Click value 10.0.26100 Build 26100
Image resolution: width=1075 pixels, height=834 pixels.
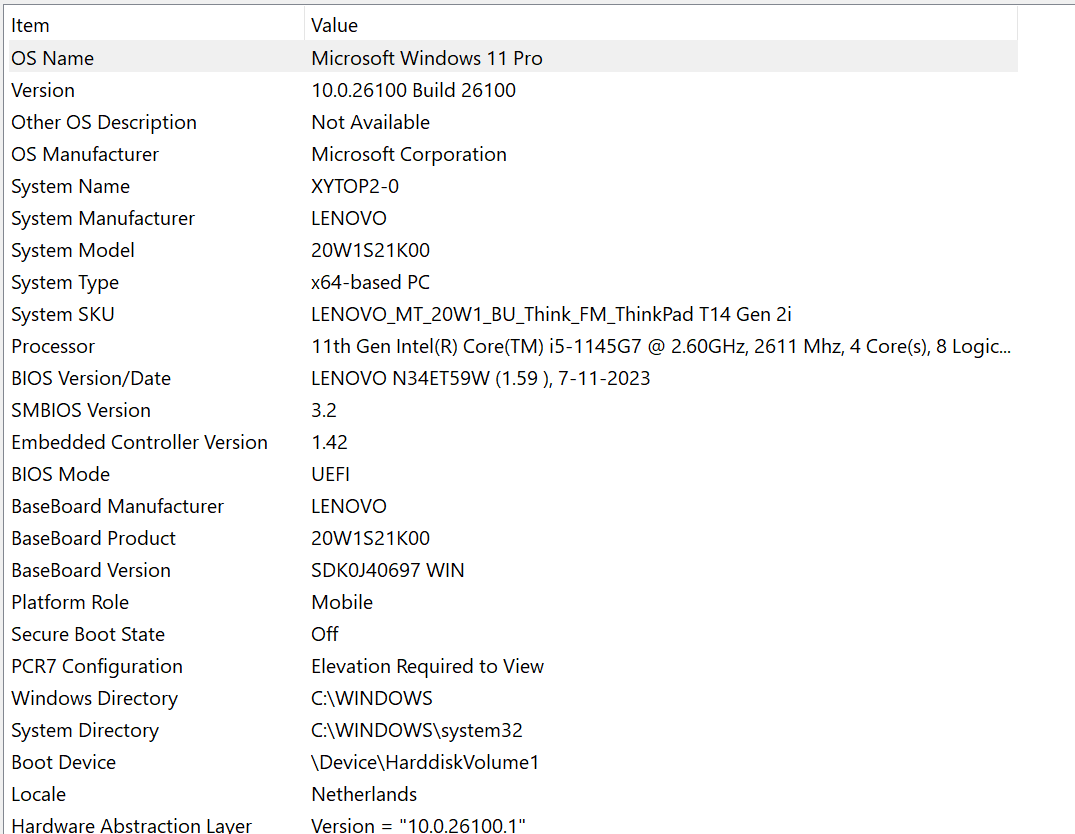[413, 91]
